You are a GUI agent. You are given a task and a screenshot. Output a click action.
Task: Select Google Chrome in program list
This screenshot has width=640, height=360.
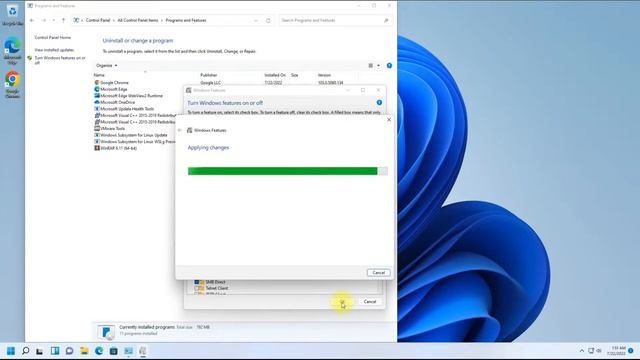(114, 82)
